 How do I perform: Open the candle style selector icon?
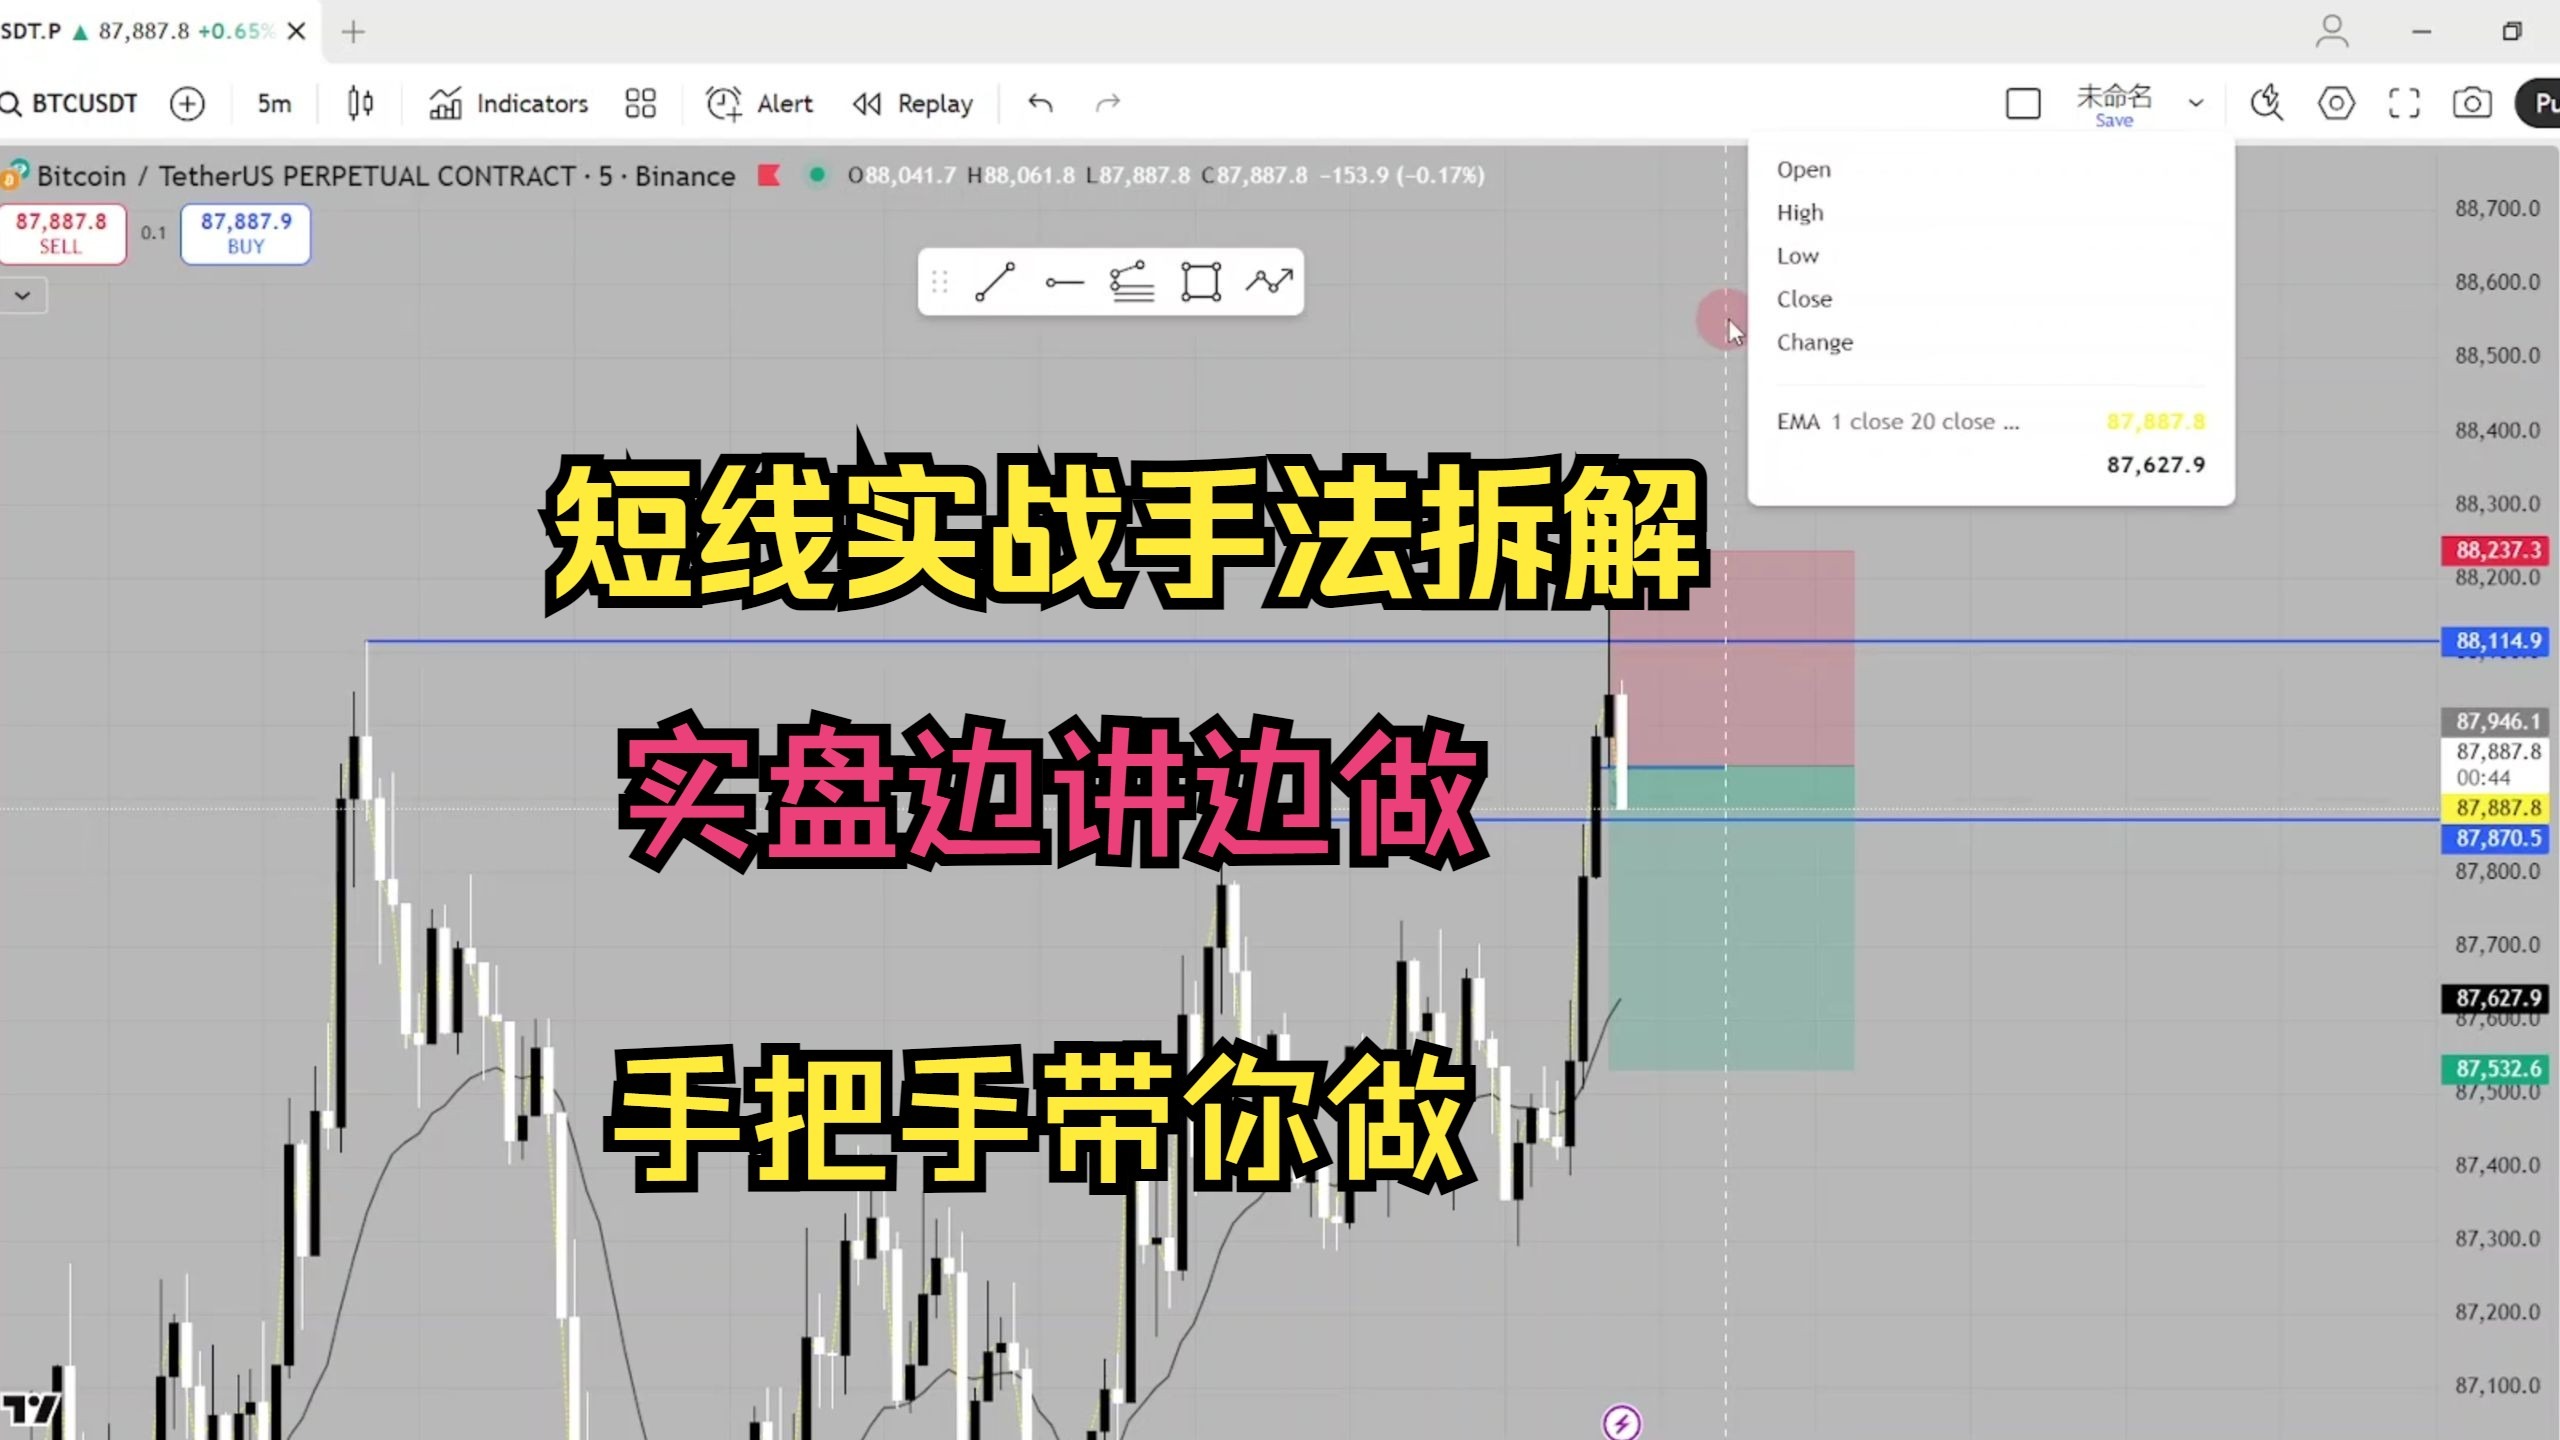[x=359, y=103]
